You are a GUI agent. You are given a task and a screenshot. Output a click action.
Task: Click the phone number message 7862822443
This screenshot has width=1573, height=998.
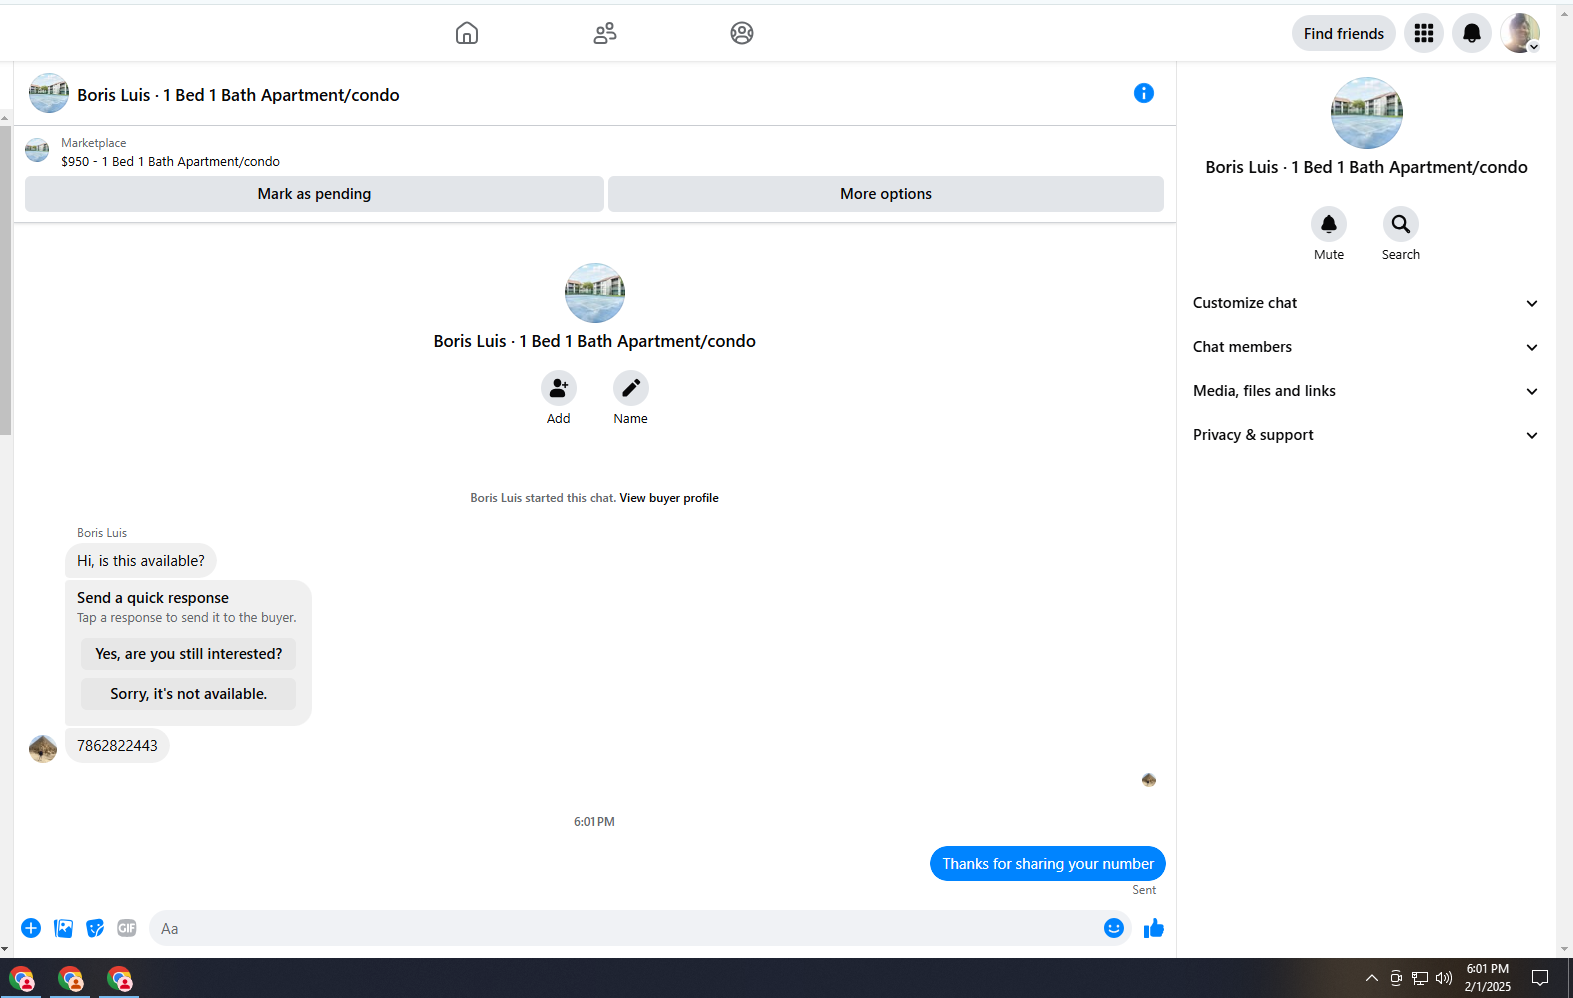(x=117, y=746)
